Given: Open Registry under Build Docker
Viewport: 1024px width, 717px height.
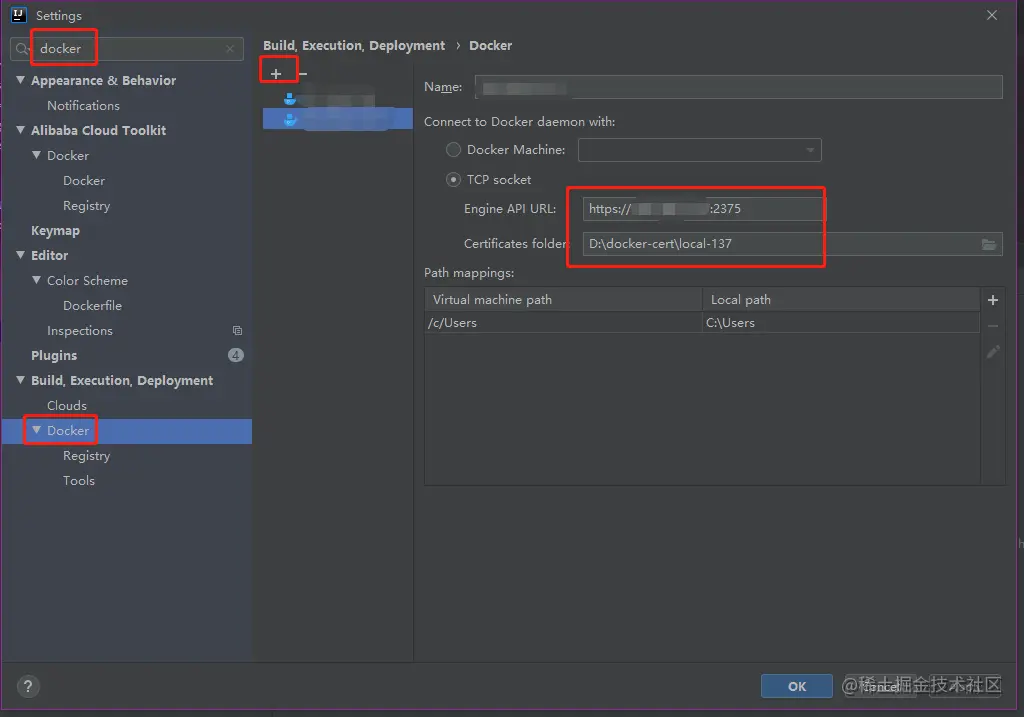Looking at the screenshot, I should click(86, 456).
